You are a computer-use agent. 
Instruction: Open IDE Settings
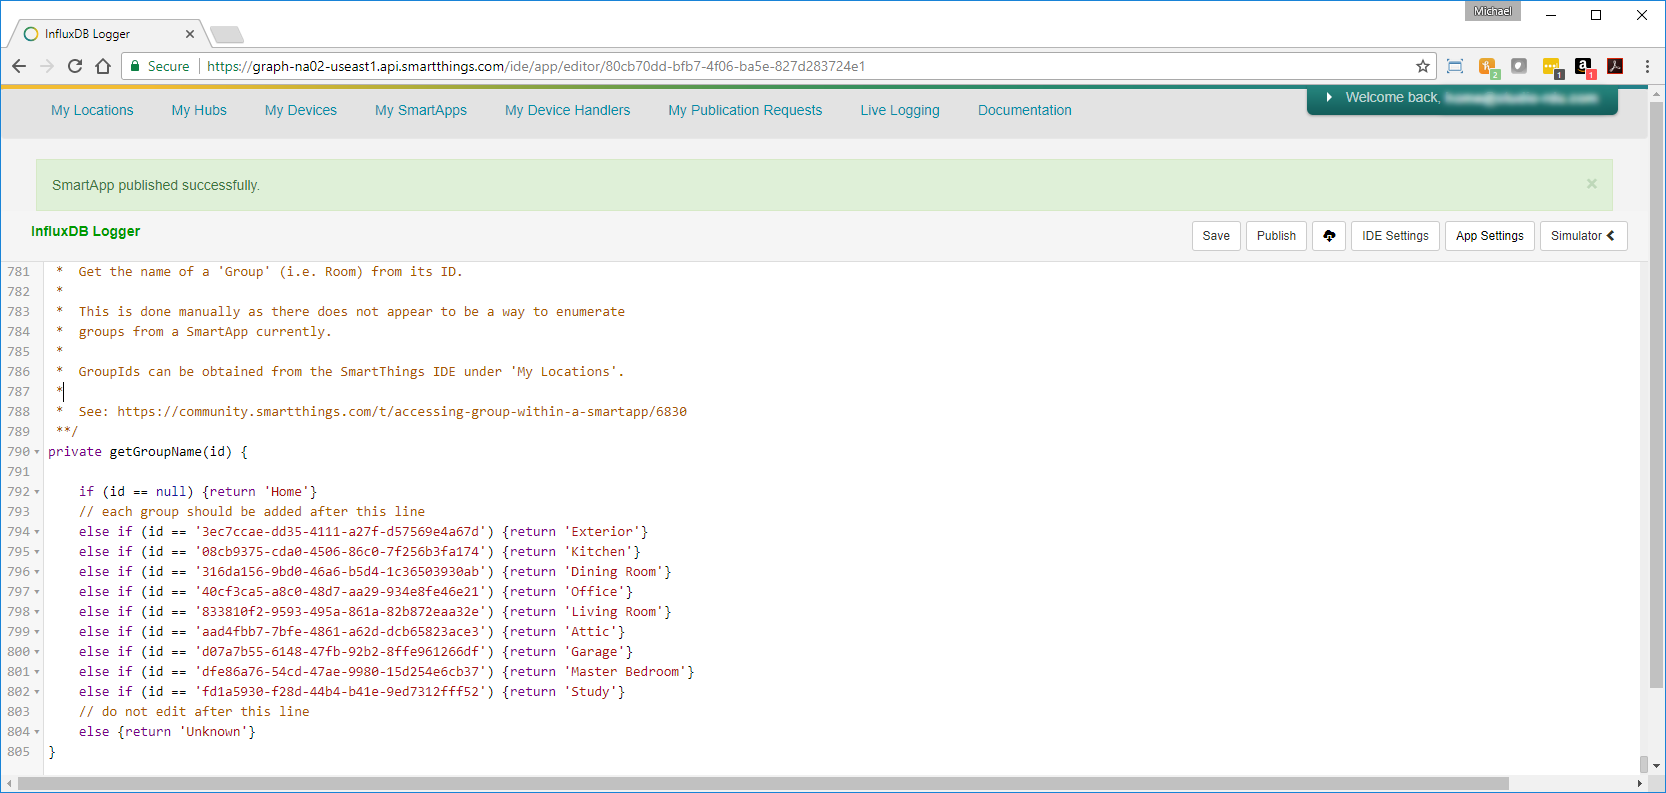pos(1395,236)
